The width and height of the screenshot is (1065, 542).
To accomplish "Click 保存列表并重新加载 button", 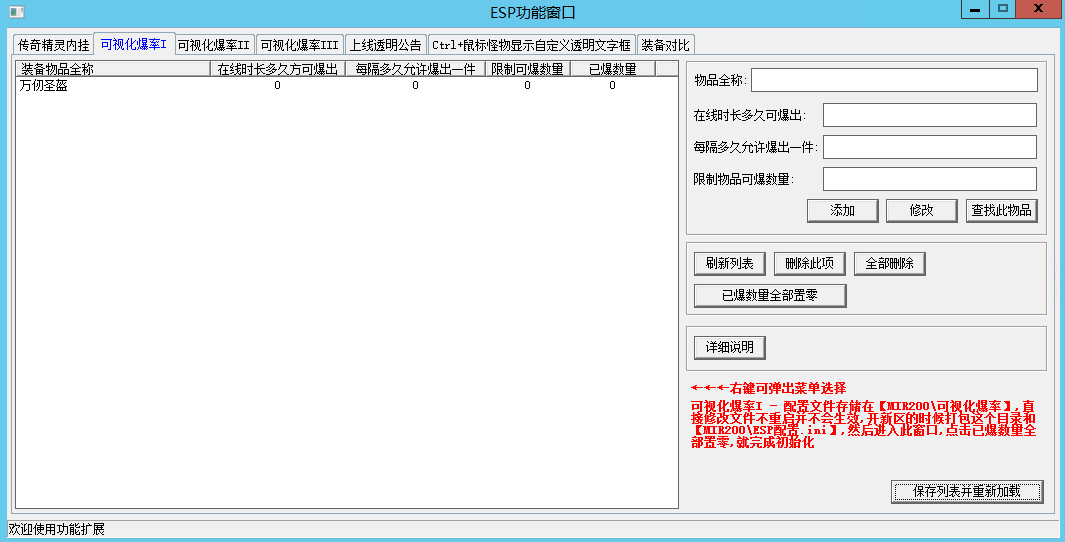I will click(967, 492).
